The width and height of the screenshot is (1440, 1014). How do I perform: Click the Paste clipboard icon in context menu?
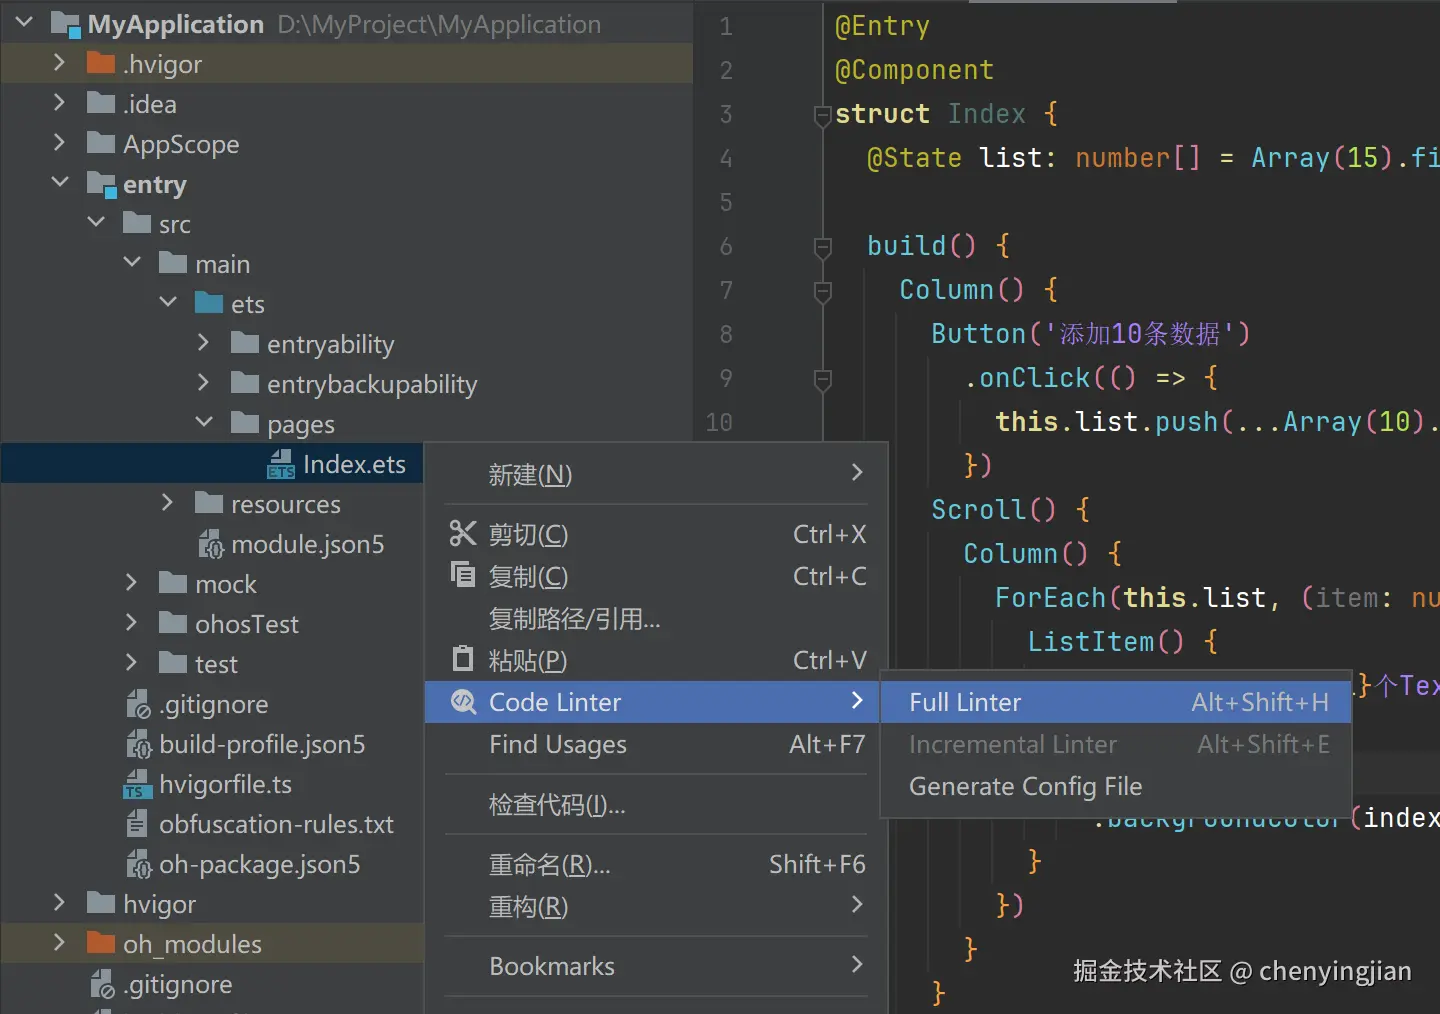coord(463,659)
